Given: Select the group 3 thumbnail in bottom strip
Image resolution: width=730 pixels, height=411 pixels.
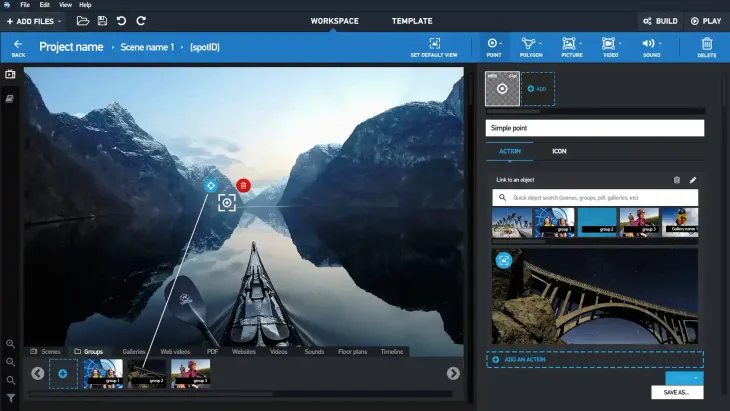Looking at the screenshot, I should point(190,373).
